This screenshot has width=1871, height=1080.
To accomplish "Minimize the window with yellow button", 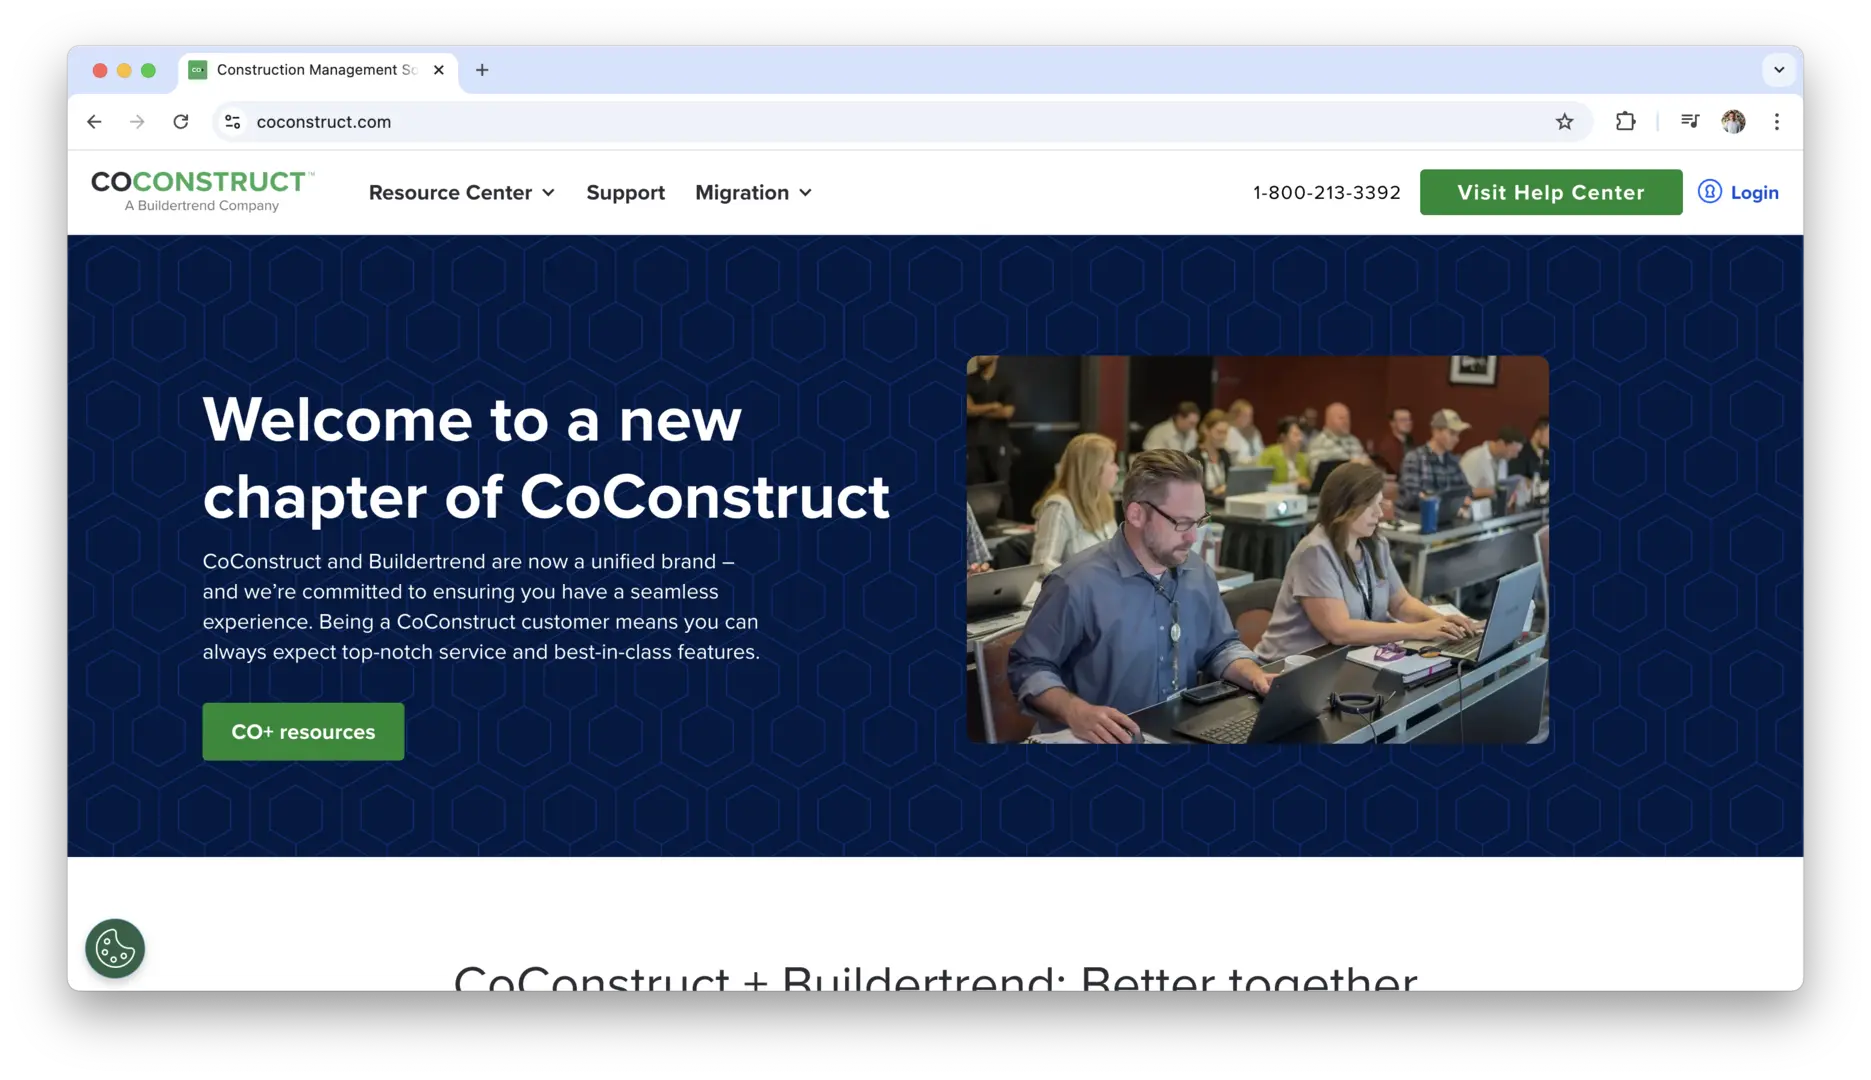I will [124, 70].
